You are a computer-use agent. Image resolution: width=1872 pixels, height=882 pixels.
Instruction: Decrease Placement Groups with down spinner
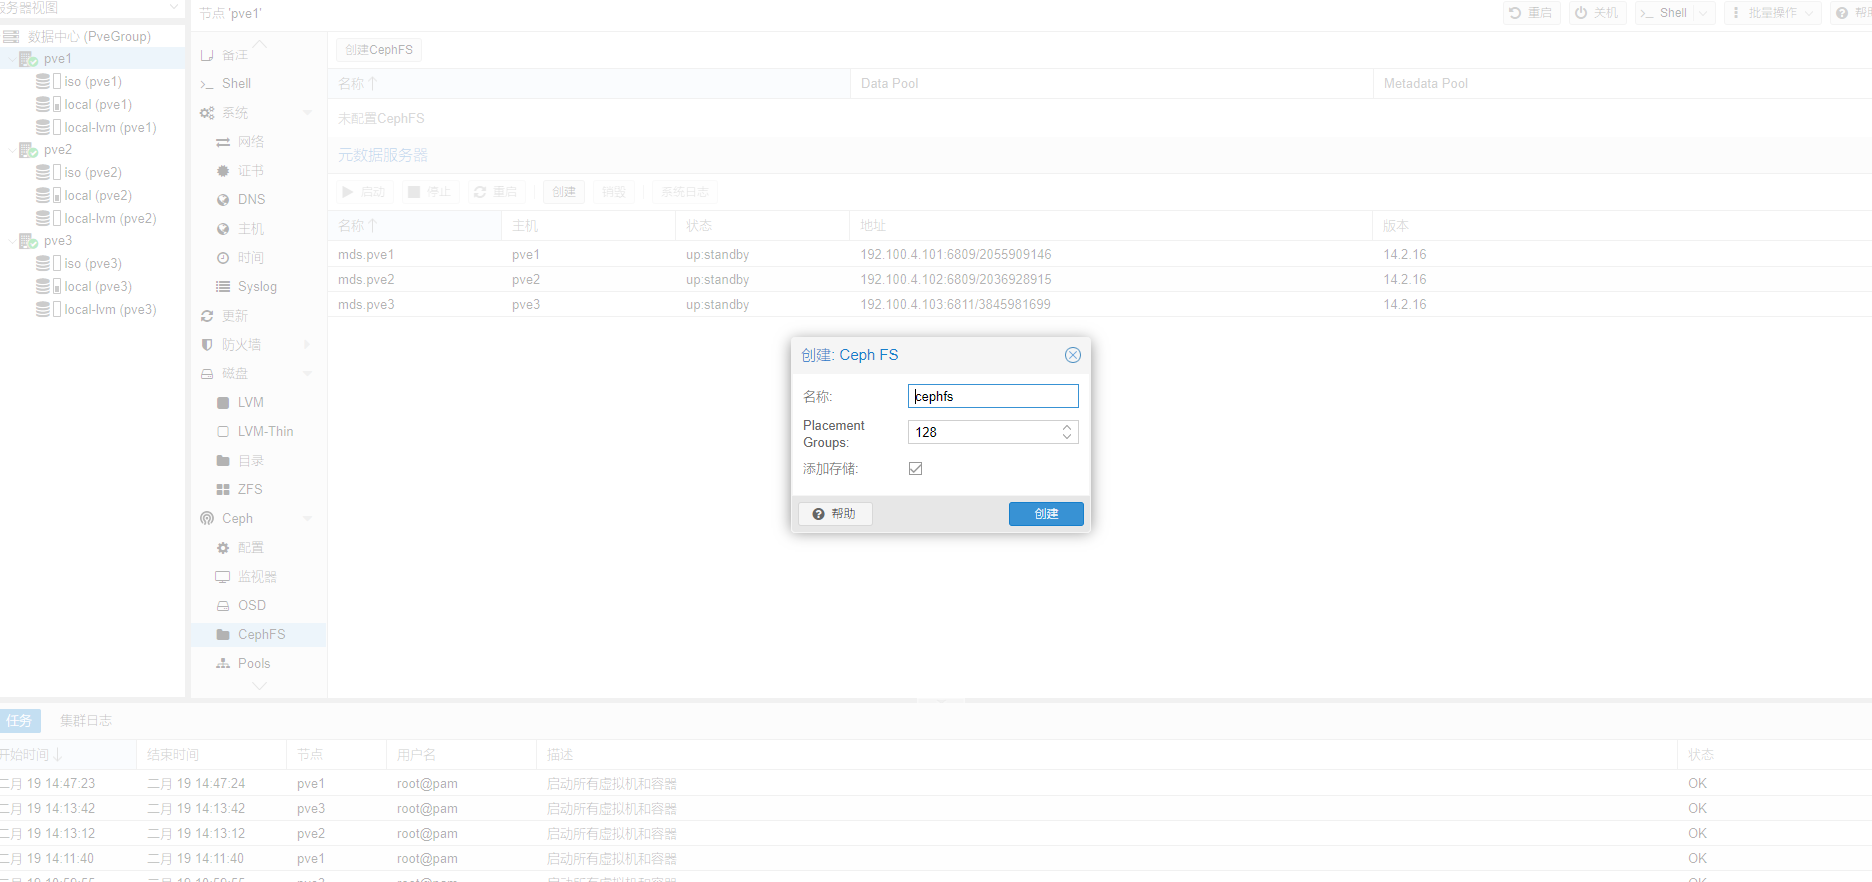tap(1067, 437)
